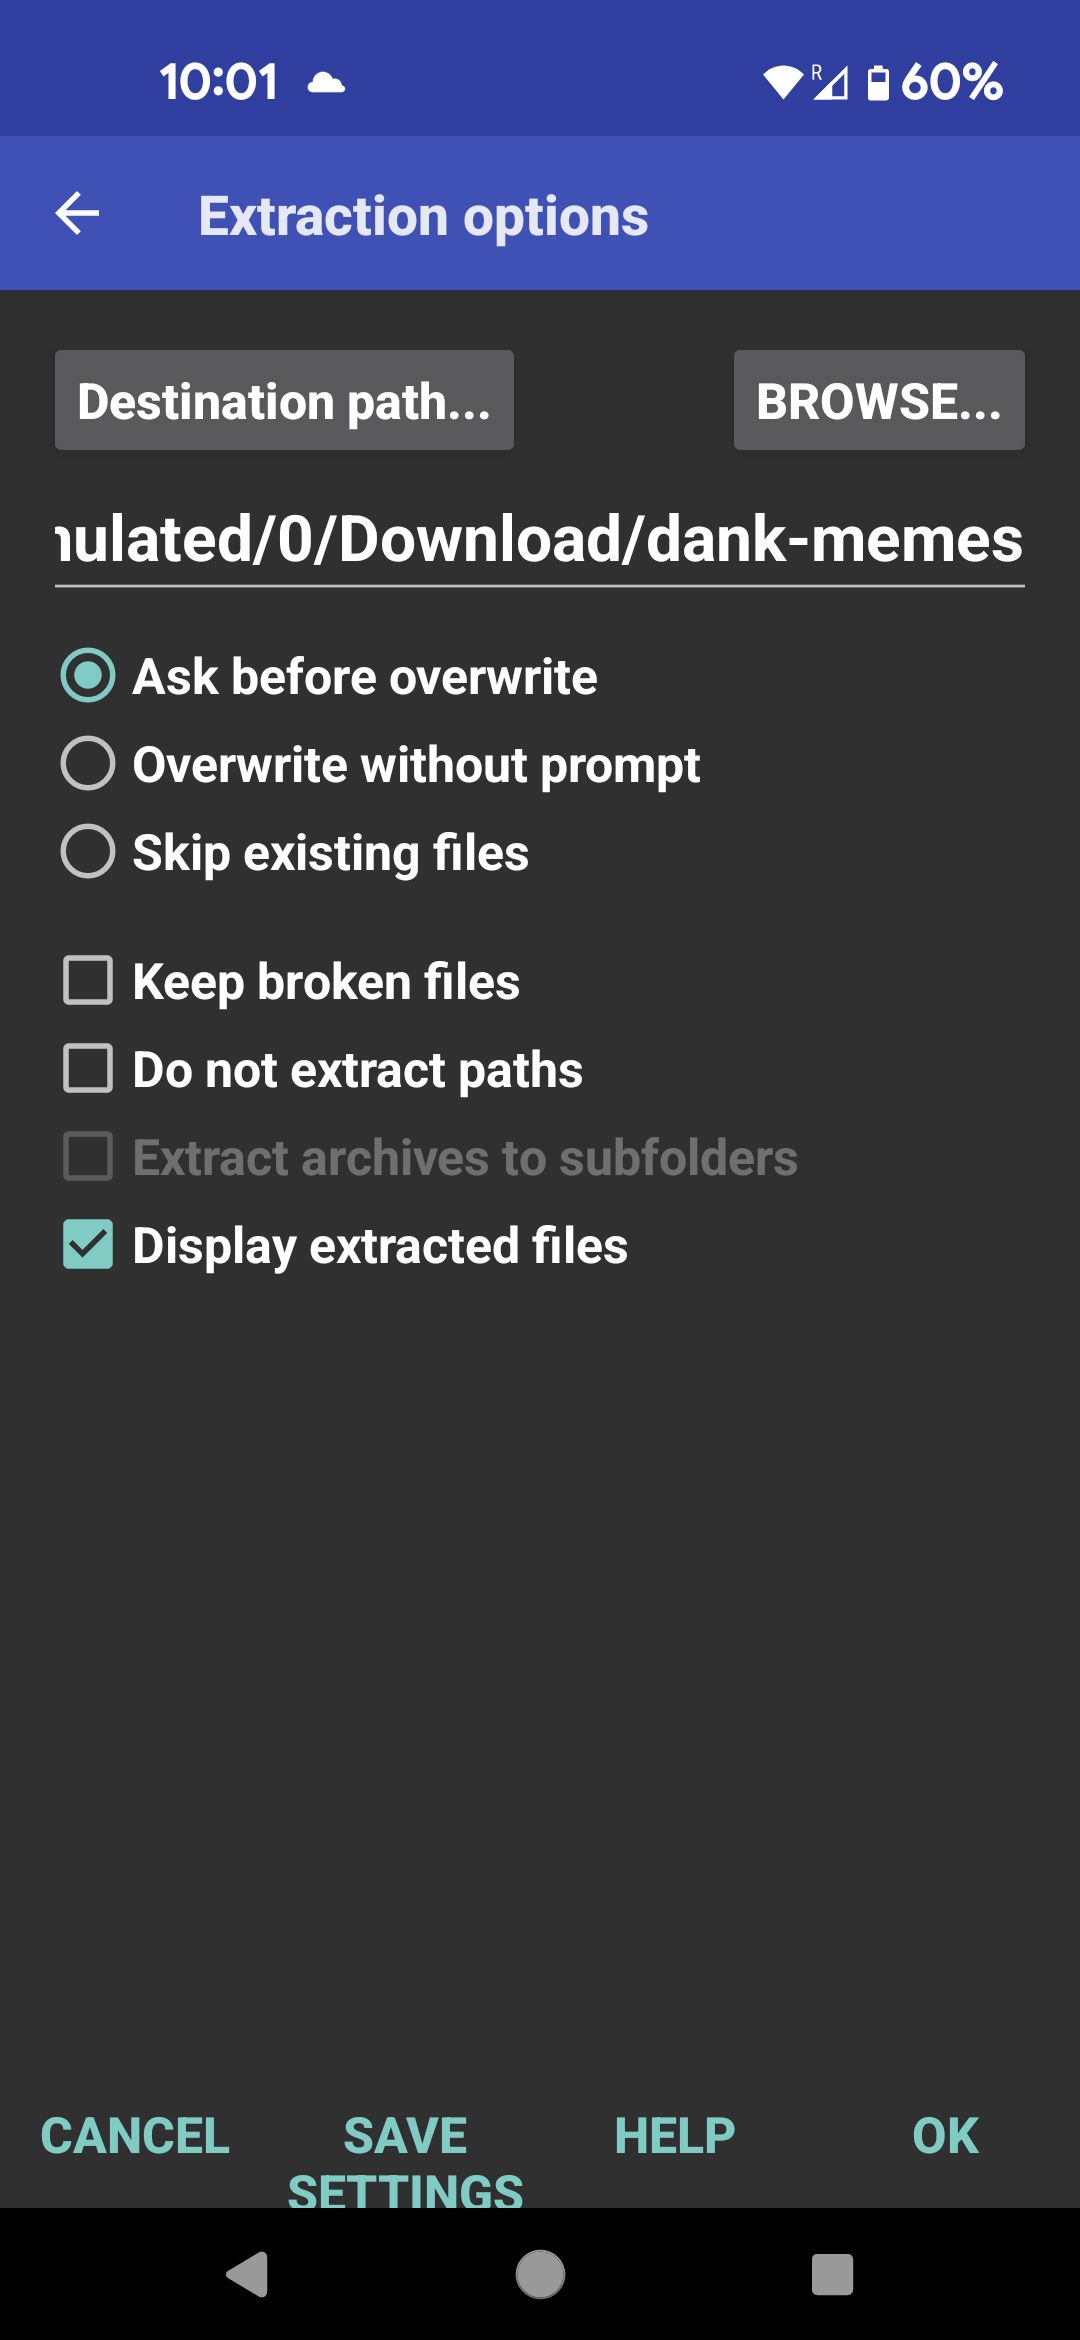The image size is (1080, 2340).
Task: Tap the clock showing 10:01
Action: [x=218, y=82]
